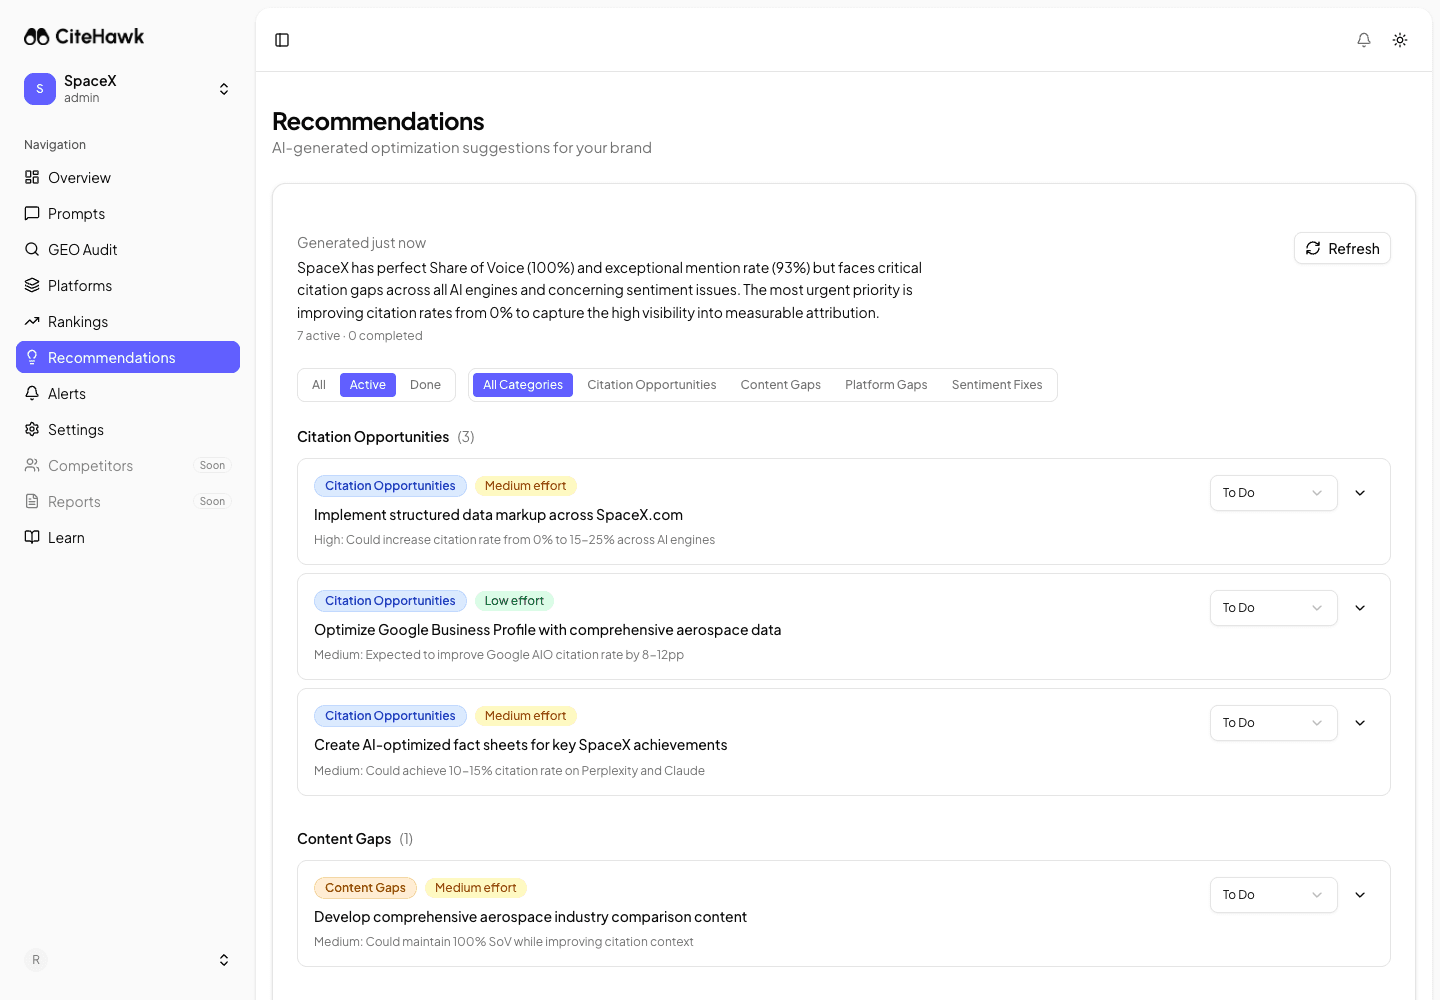Click the user avatar labeled R

[x=36, y=960]
